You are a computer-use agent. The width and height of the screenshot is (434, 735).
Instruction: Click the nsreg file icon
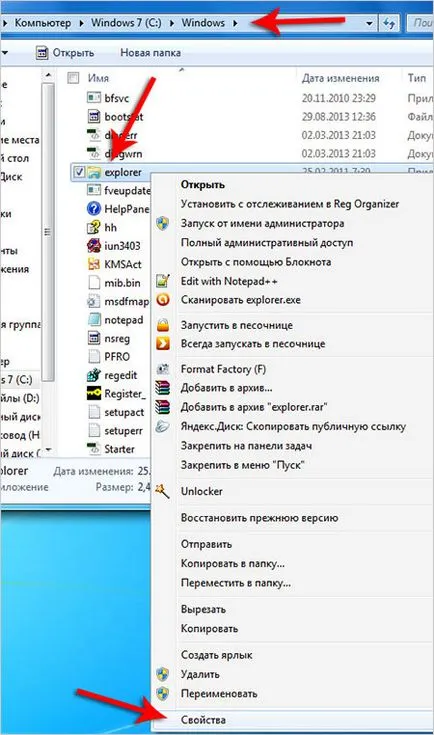(x=94, y=338)
